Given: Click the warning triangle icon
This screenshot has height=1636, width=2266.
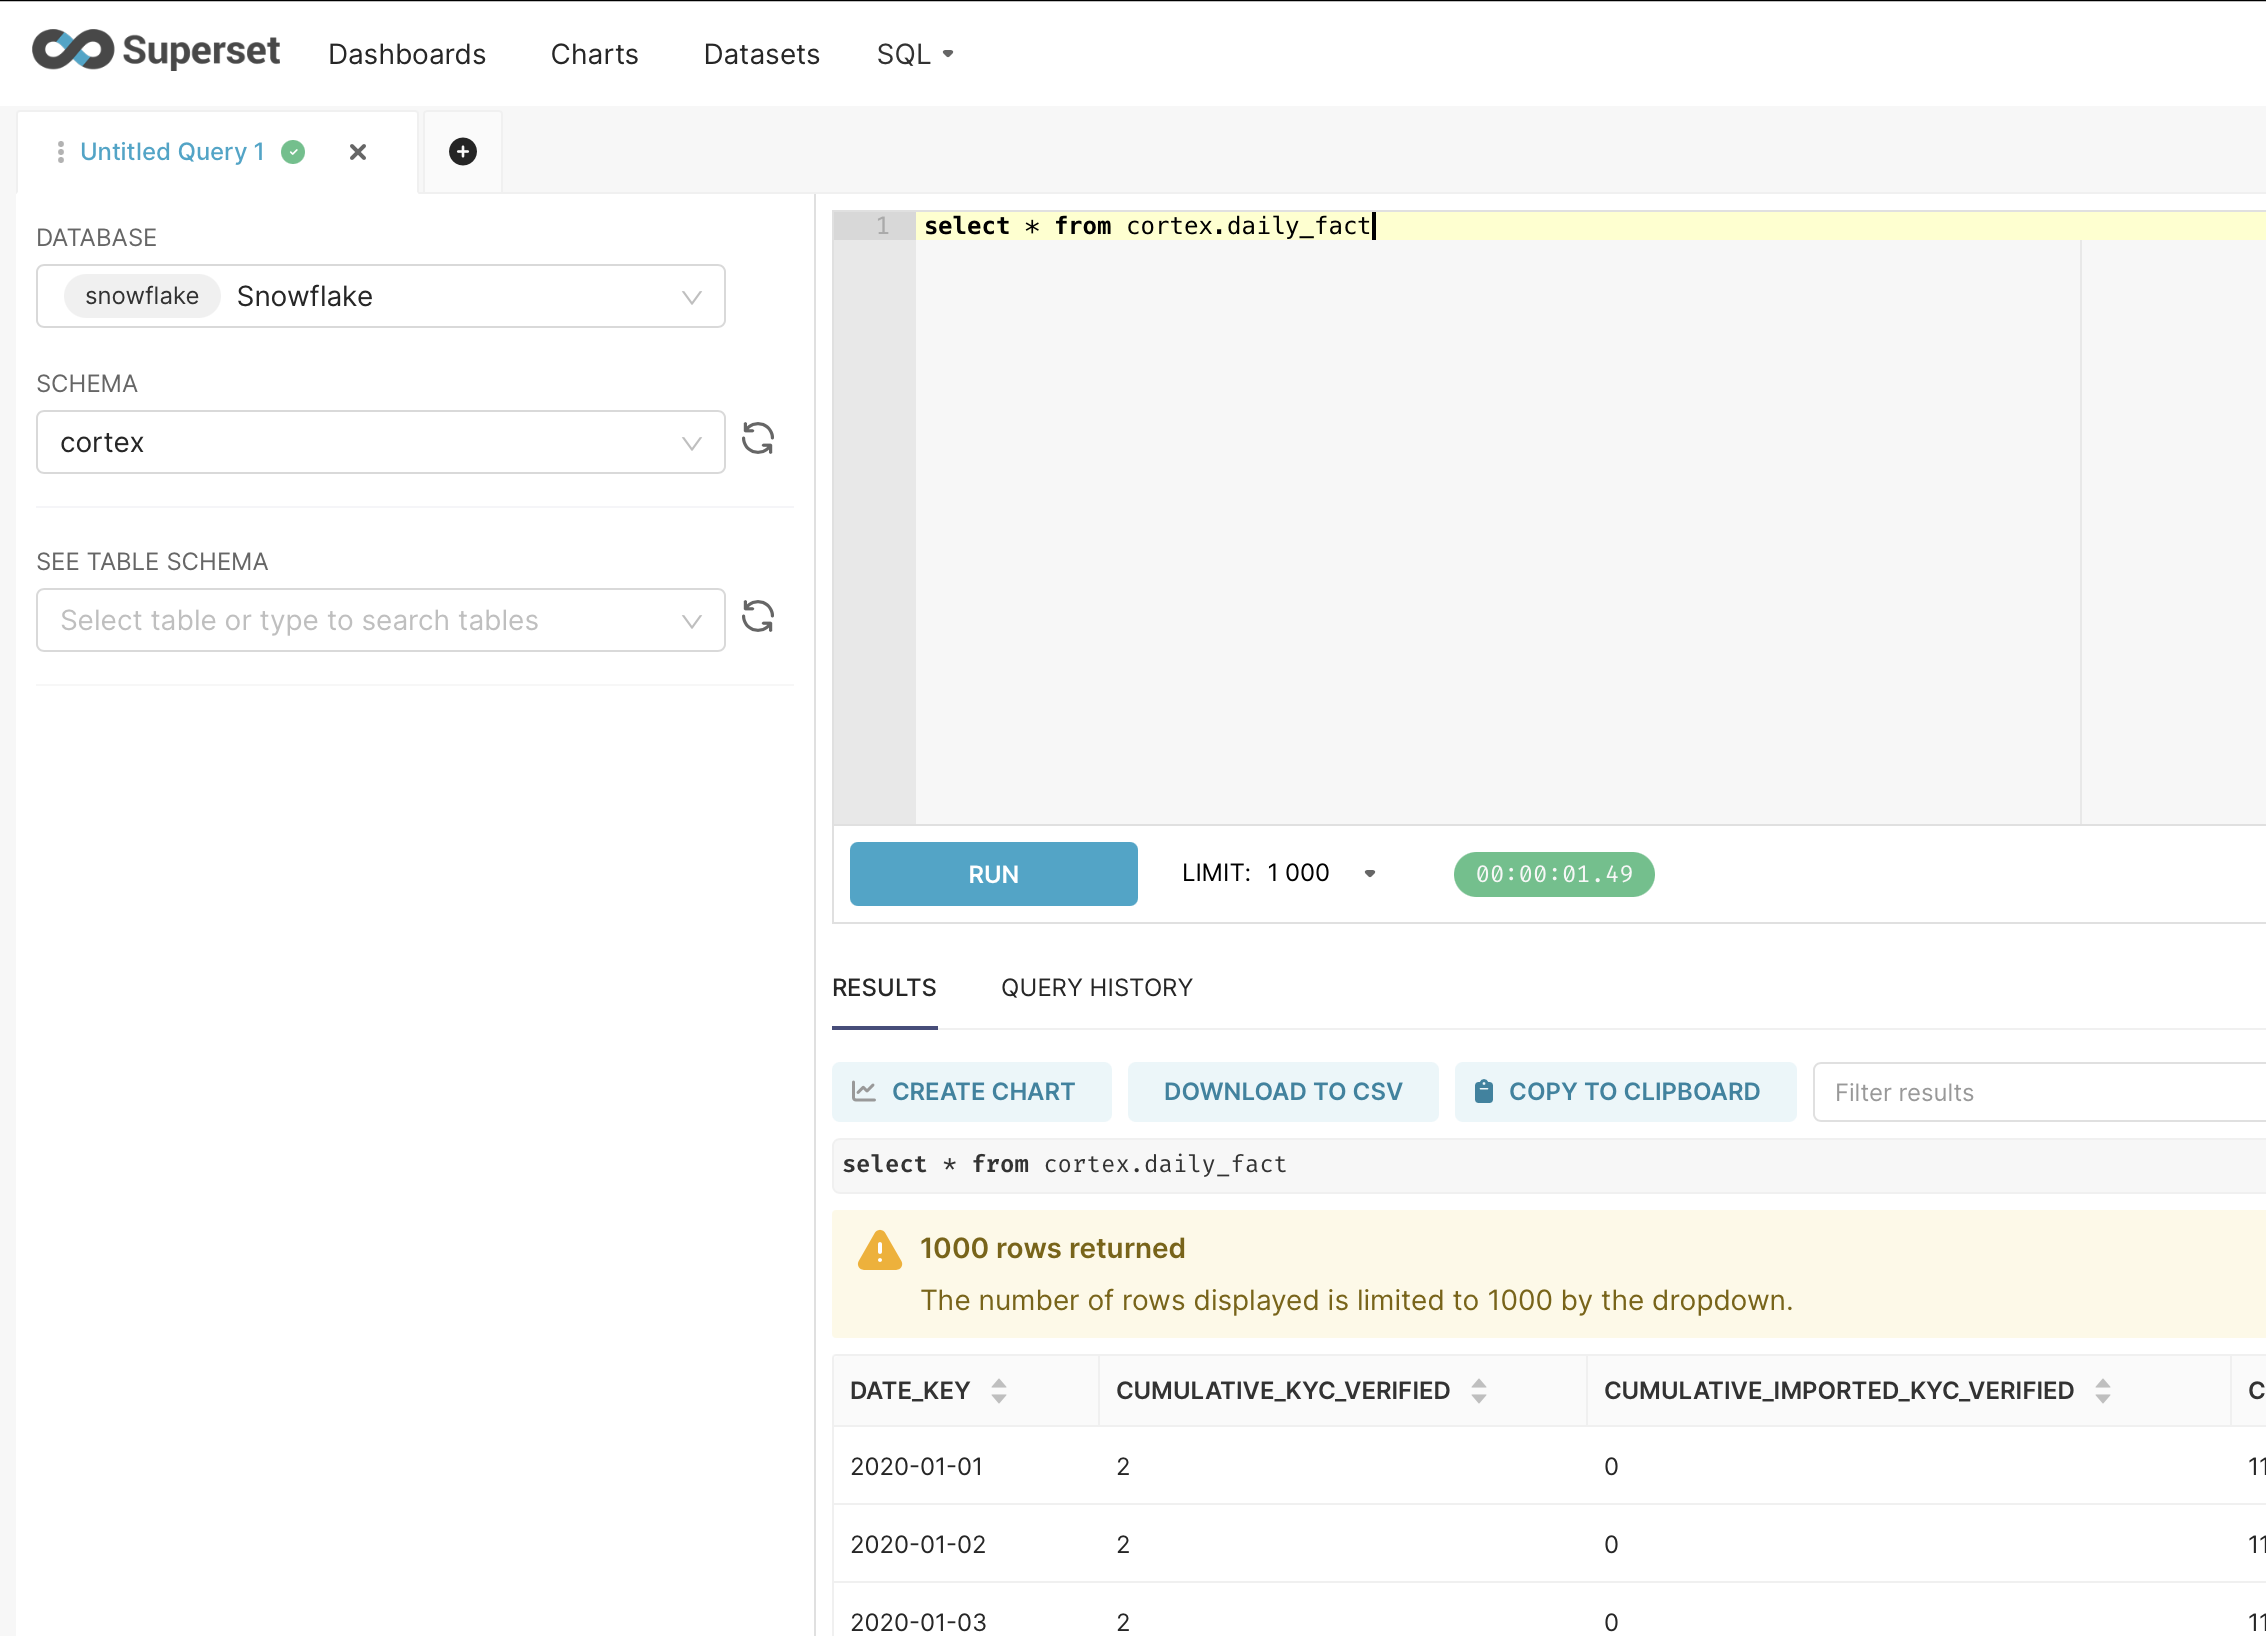Looking at the screenshot, I should (x=880, y=1250).
